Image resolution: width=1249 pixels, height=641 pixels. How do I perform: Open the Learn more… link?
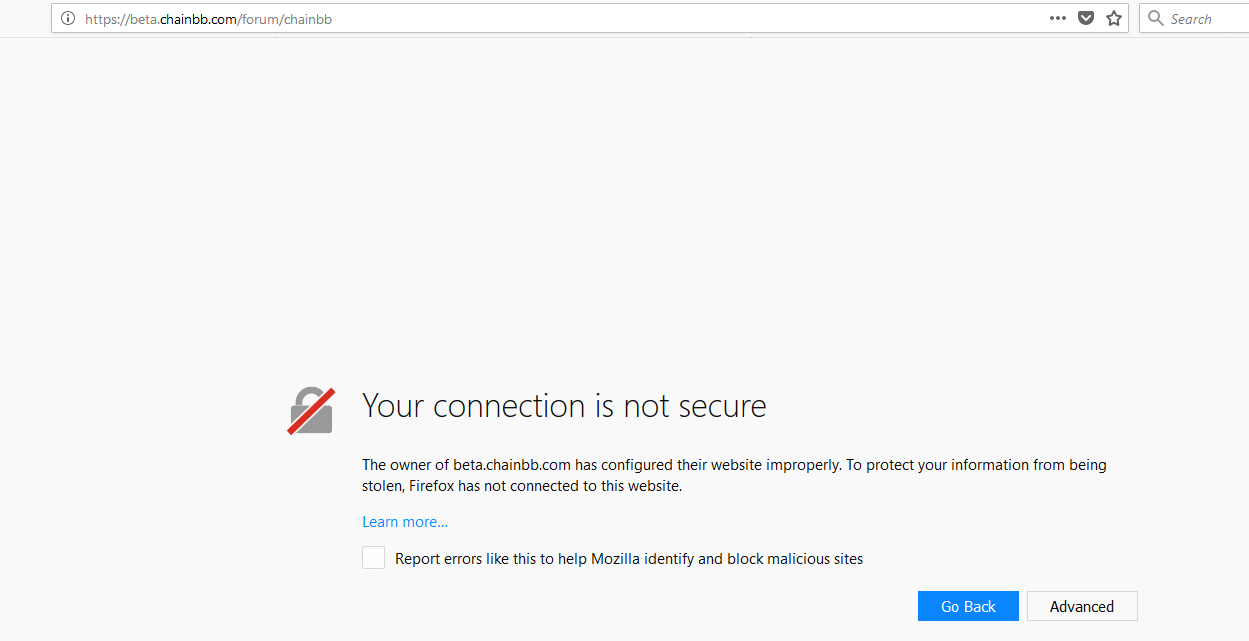pyautogui.click(x=405, y=522)
